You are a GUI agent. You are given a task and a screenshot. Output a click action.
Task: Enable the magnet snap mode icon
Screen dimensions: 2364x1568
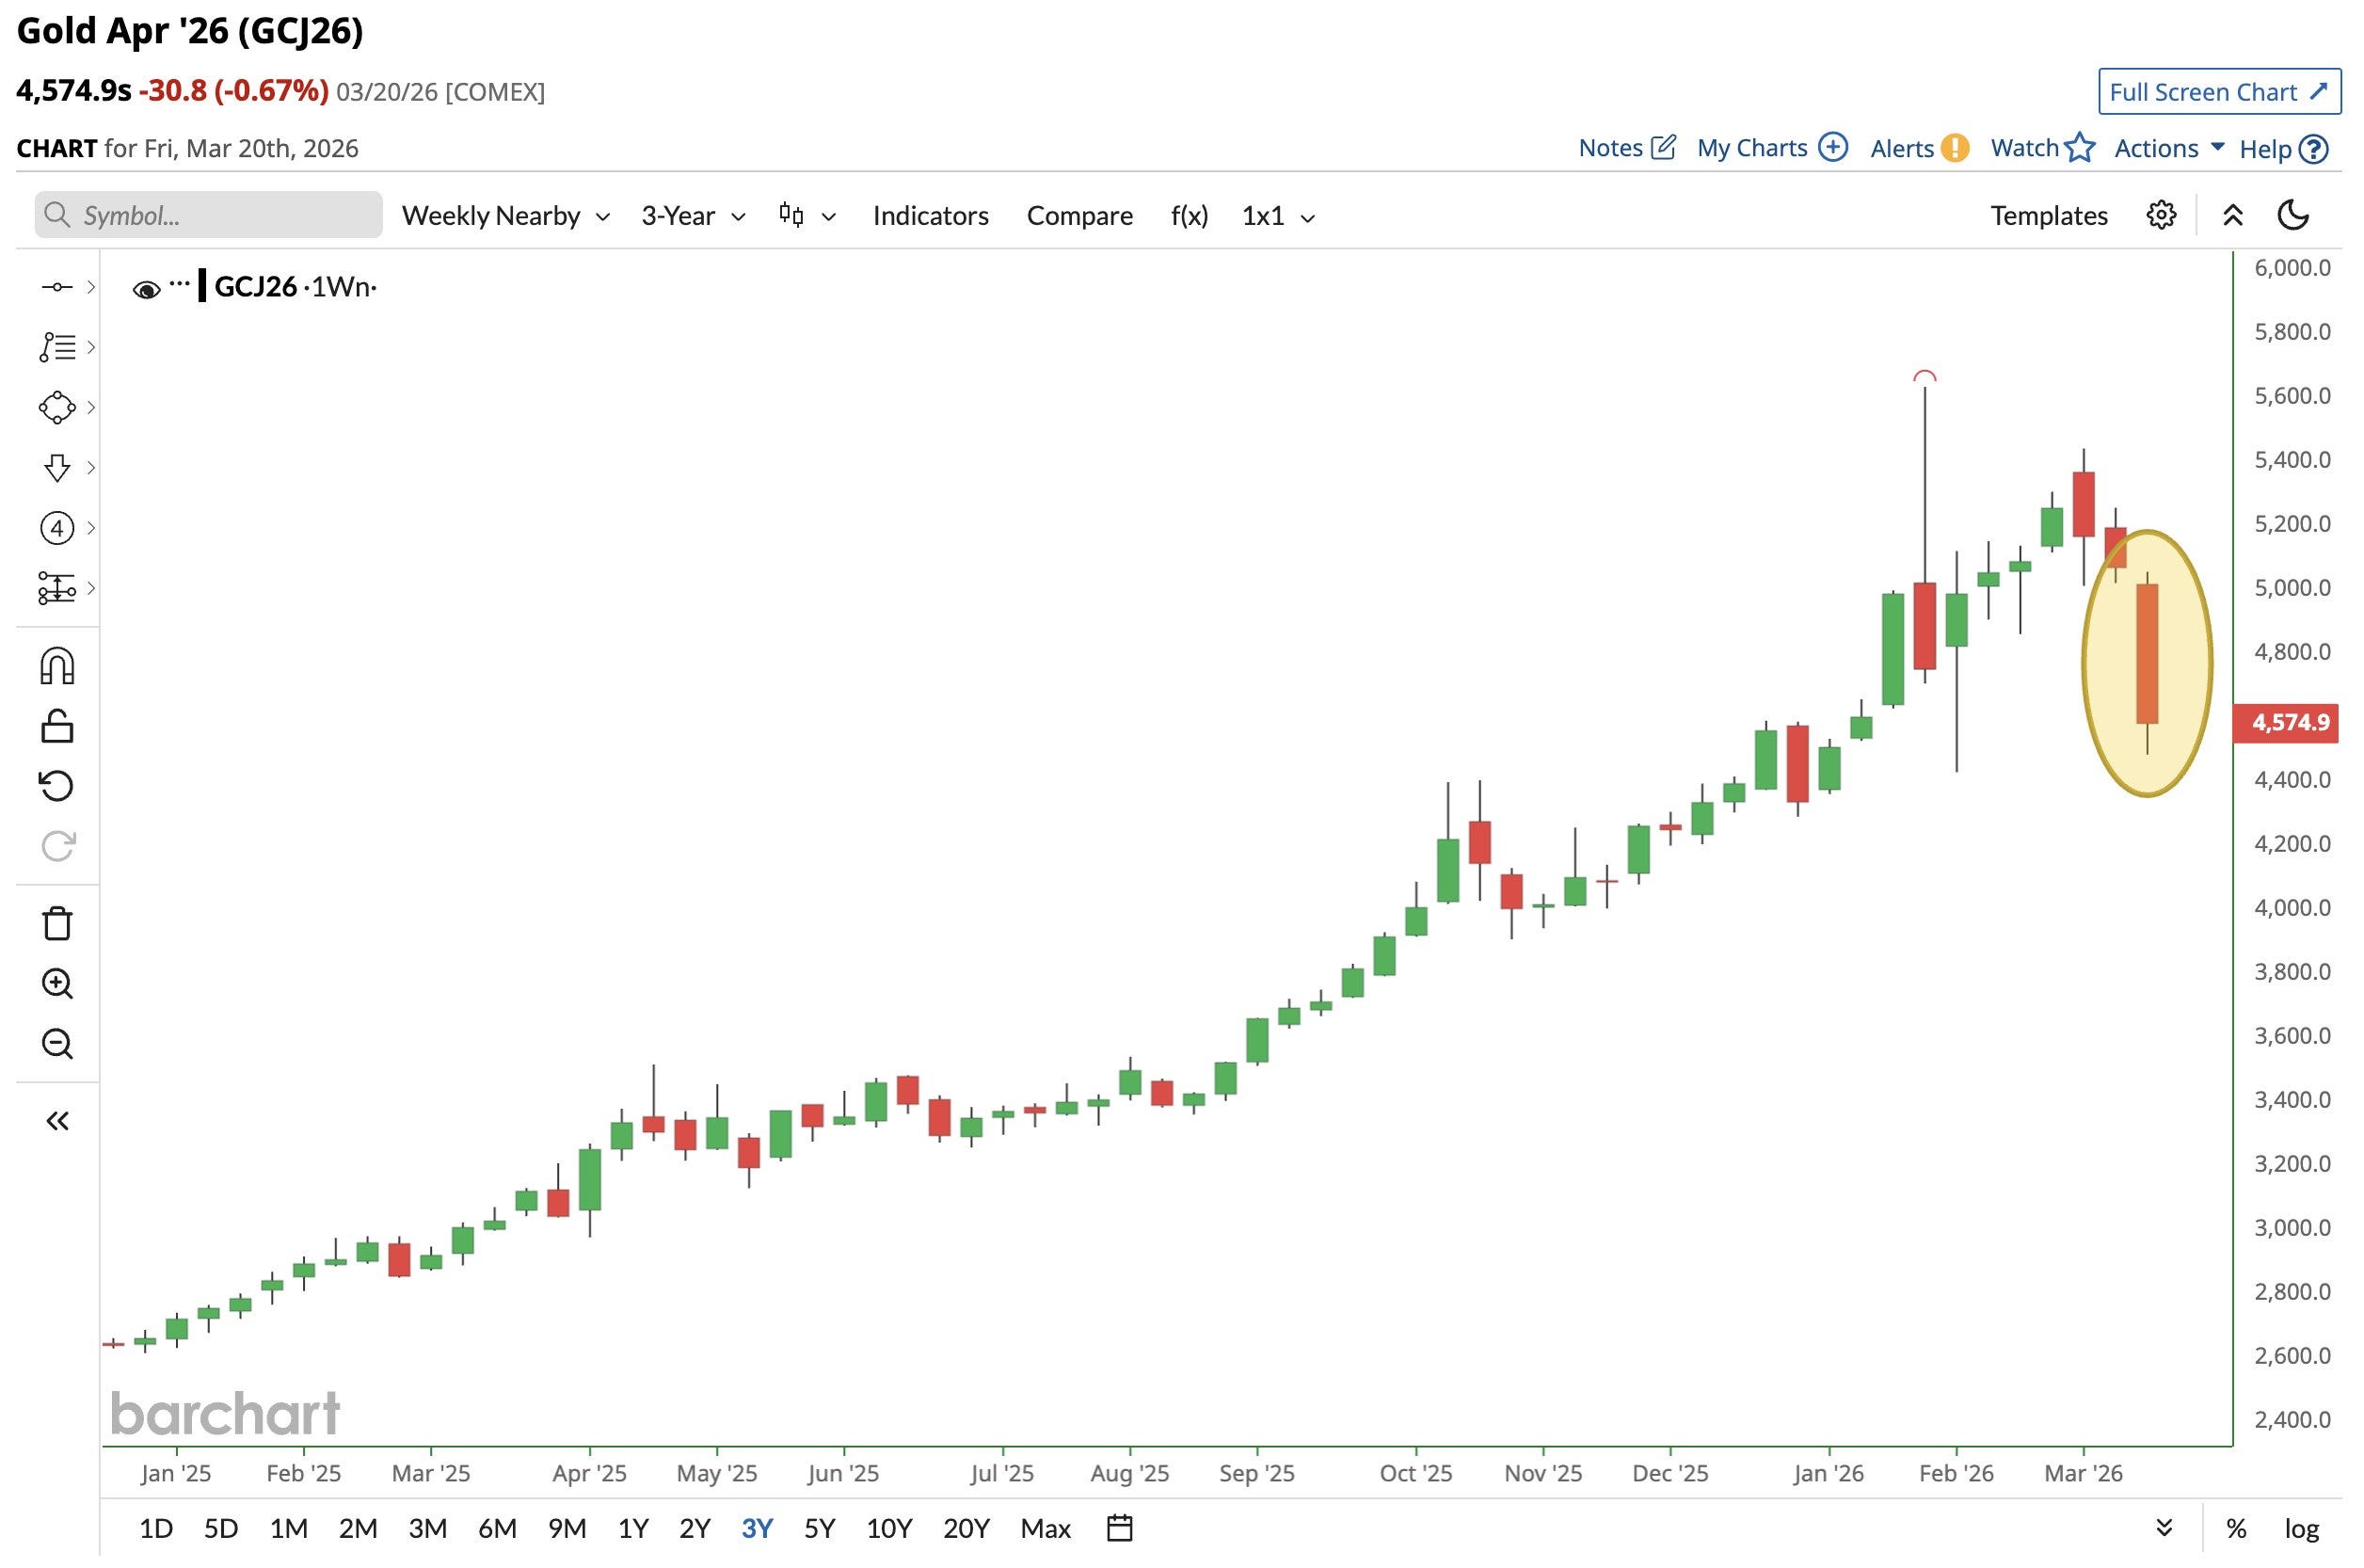pyautogui.click(x=57, y=666)
